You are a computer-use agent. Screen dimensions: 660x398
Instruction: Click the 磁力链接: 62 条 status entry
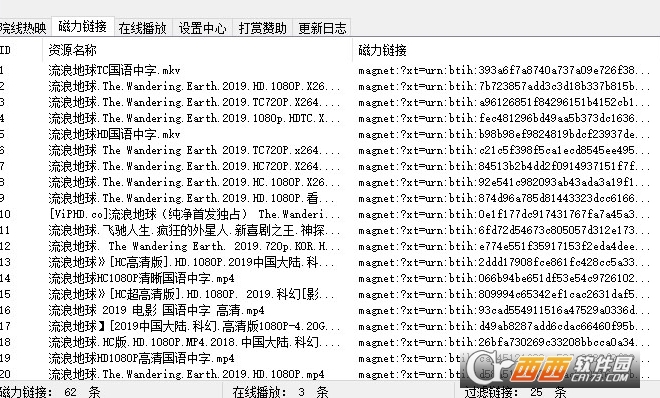tap(50, 392)
